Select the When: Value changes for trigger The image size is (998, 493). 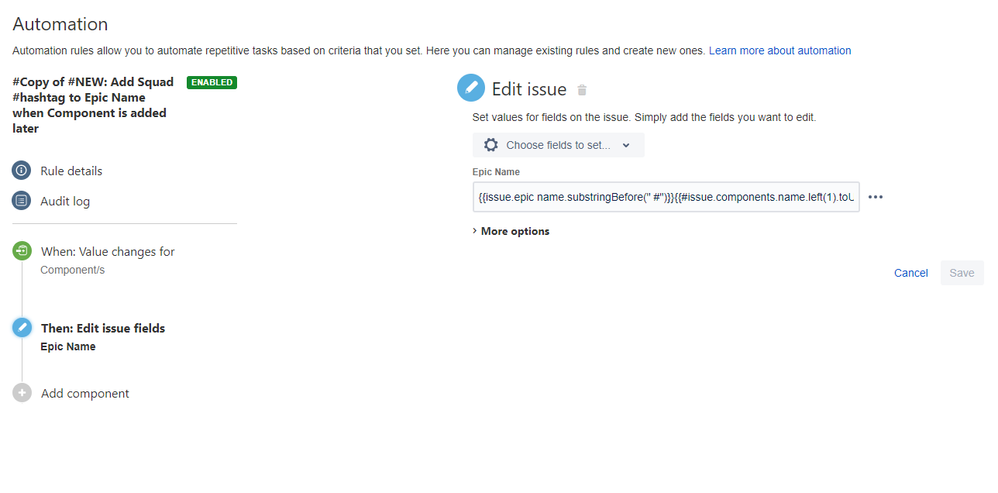(x=108, y=252)
